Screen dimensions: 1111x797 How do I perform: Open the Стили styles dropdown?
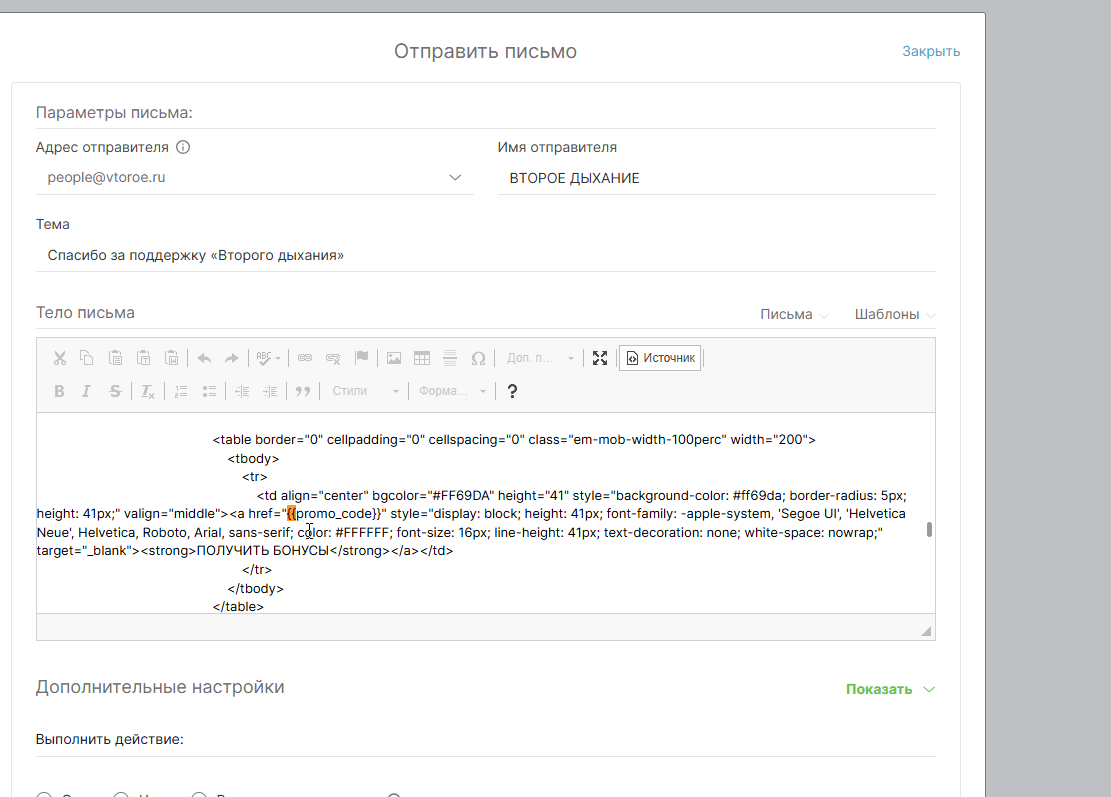(366, 391)
